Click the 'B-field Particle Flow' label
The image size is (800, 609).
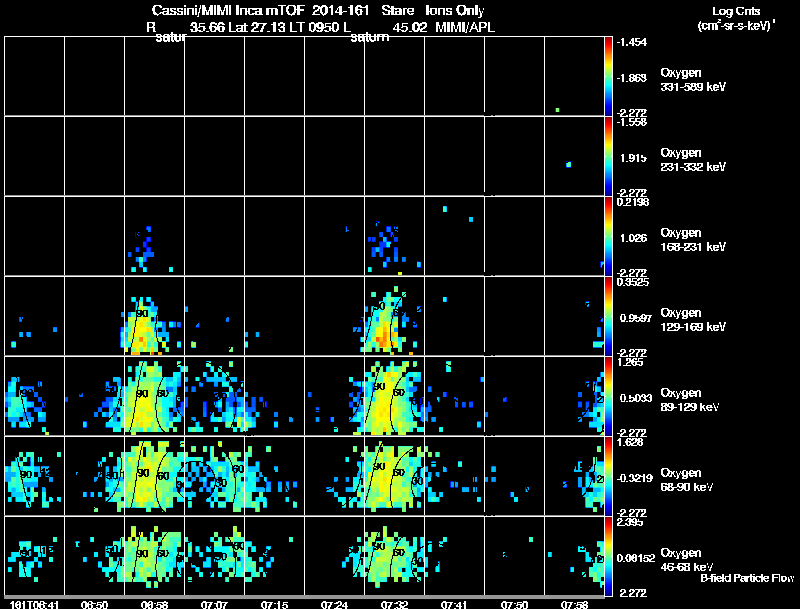click(x=747, y=578)
